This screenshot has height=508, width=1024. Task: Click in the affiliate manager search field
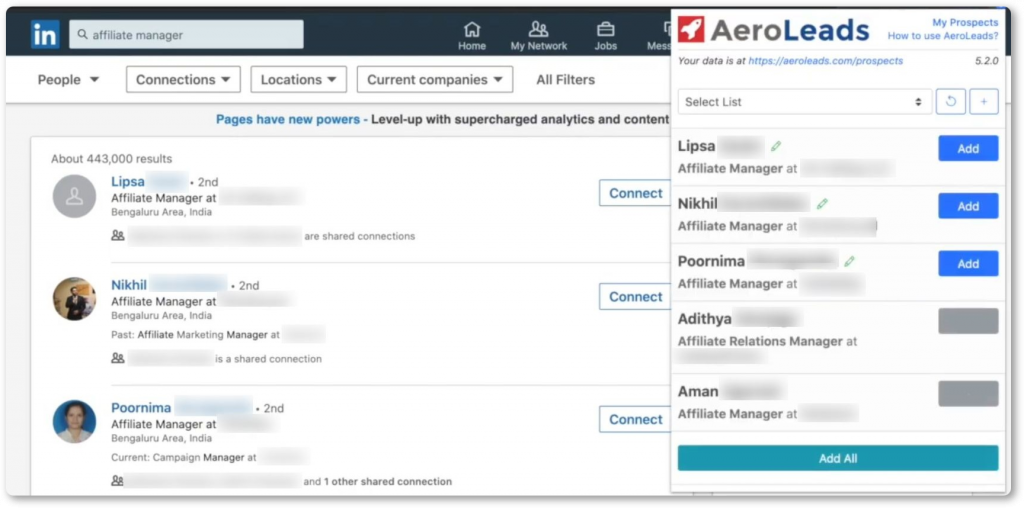click(x=186, y=35)
